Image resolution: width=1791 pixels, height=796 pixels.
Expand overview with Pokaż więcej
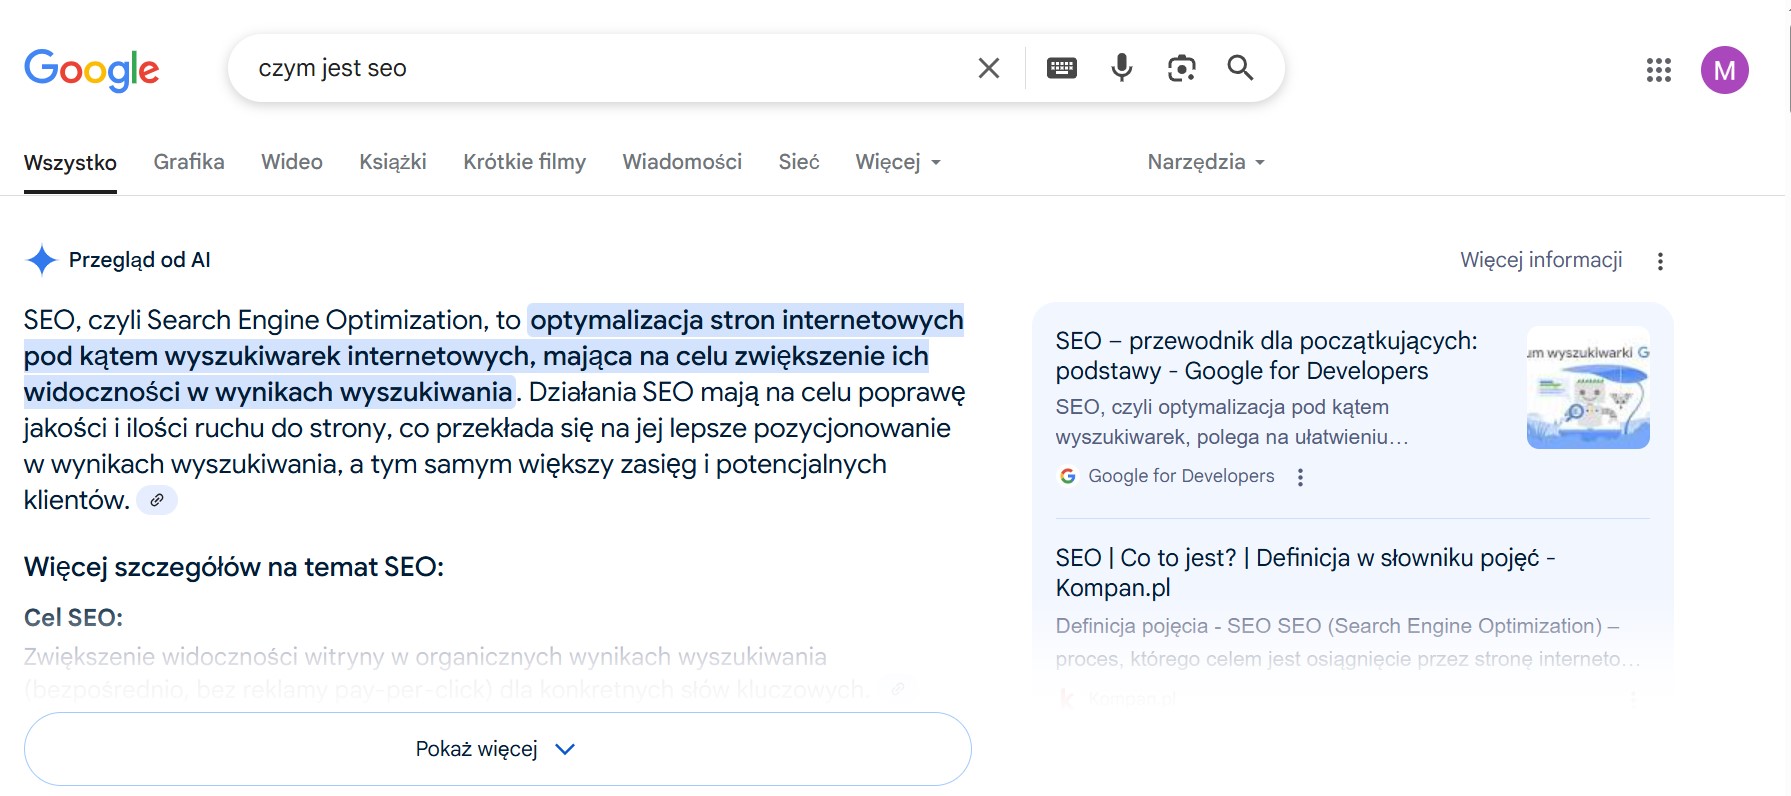(497, 749)
